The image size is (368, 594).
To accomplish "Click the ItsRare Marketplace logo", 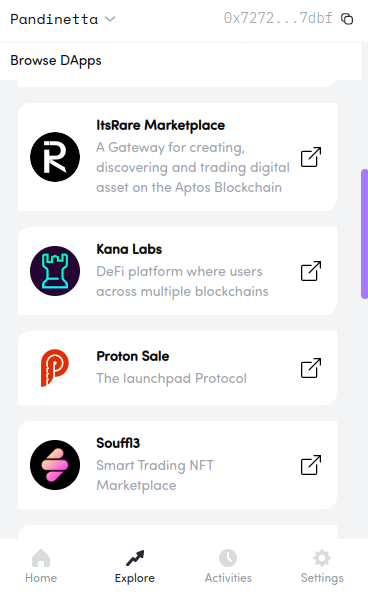I will (x=55, y=157).
